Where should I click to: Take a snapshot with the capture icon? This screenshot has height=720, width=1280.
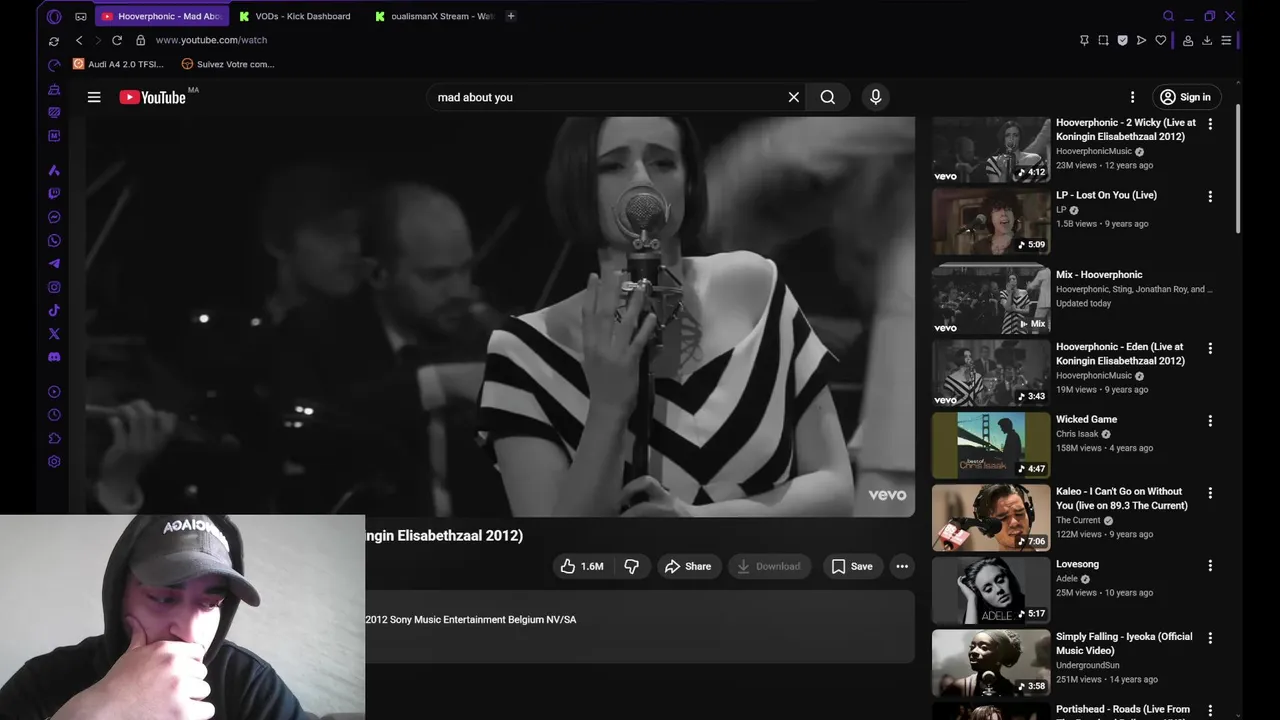point(1103,40)
